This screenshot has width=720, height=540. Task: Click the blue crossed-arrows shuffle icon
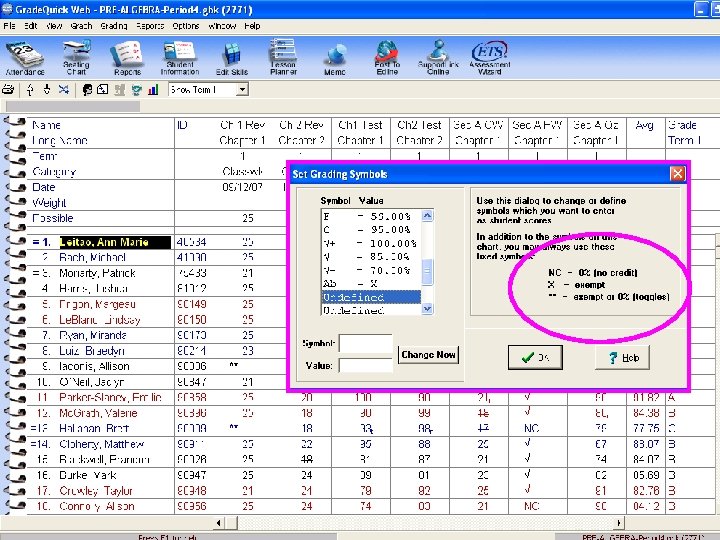pos(63,90)
